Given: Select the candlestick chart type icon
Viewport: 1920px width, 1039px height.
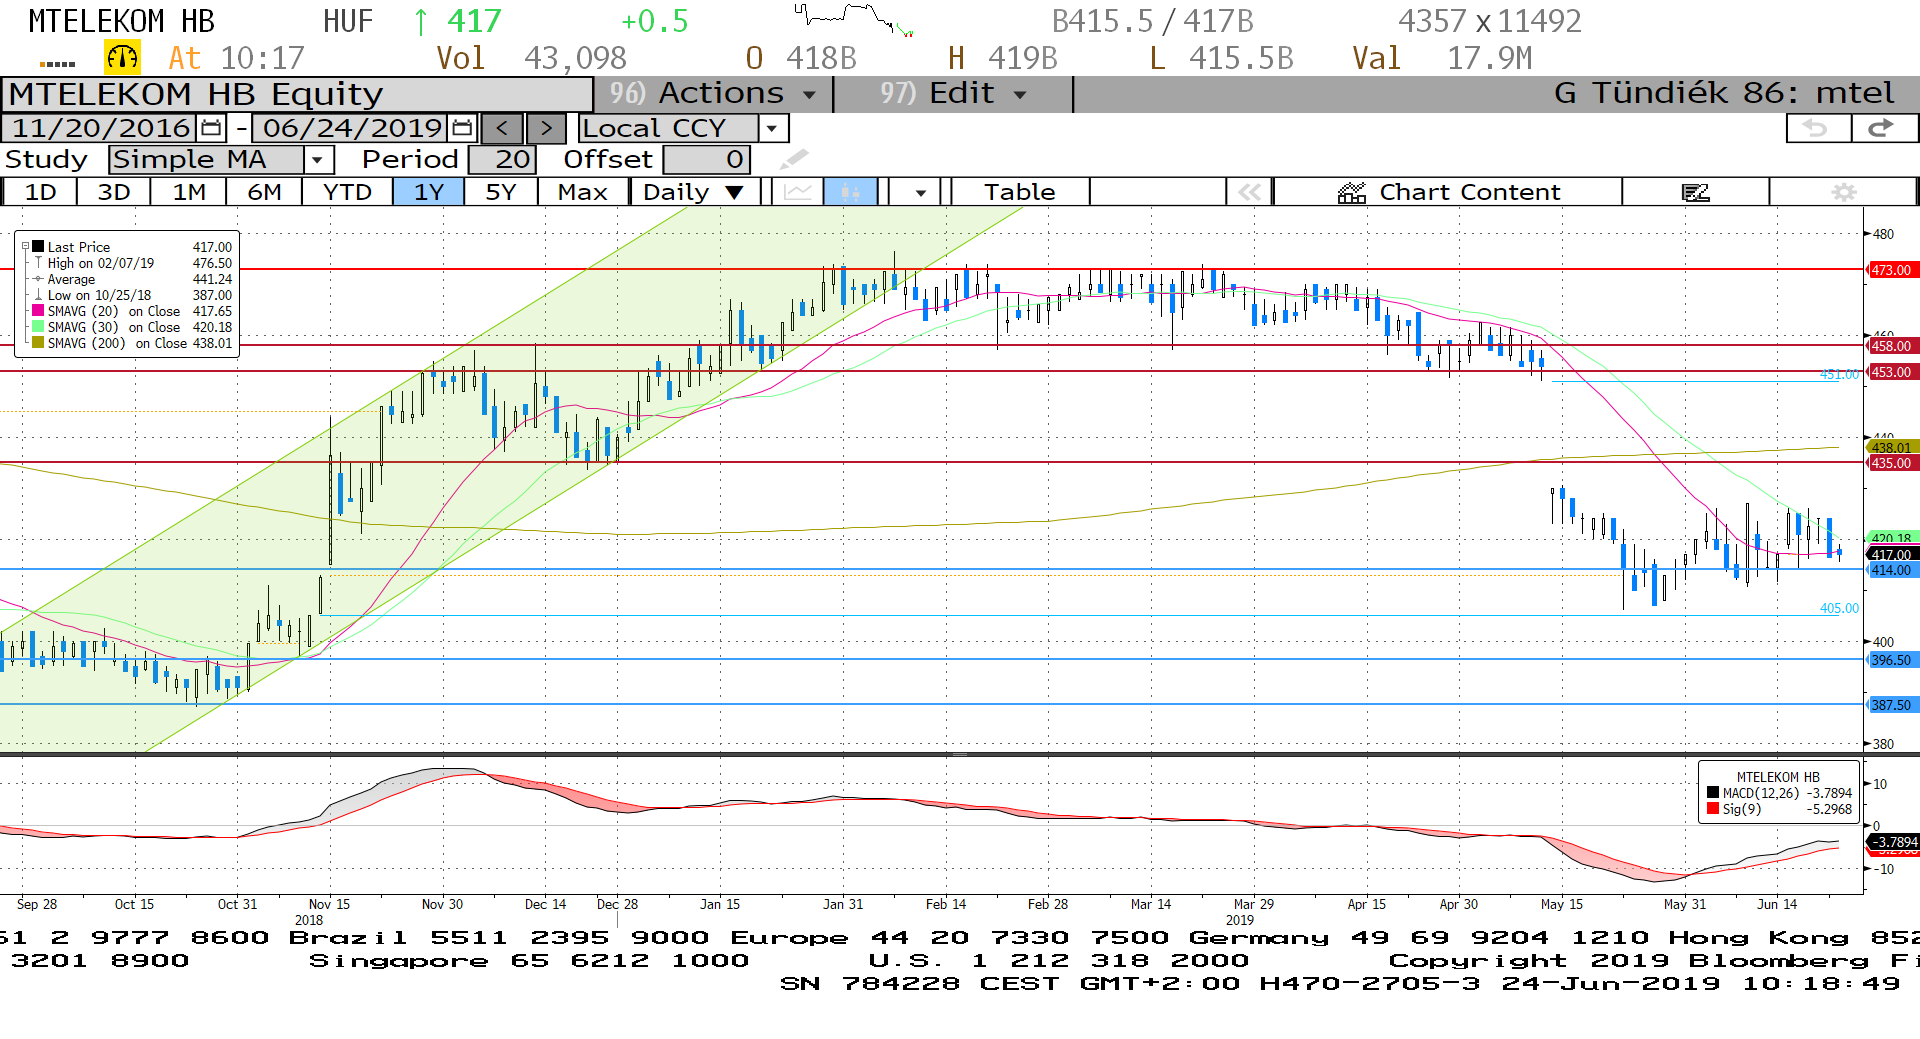Looking at the screenshot, I should pyautogui.click(x=850, y=192).
